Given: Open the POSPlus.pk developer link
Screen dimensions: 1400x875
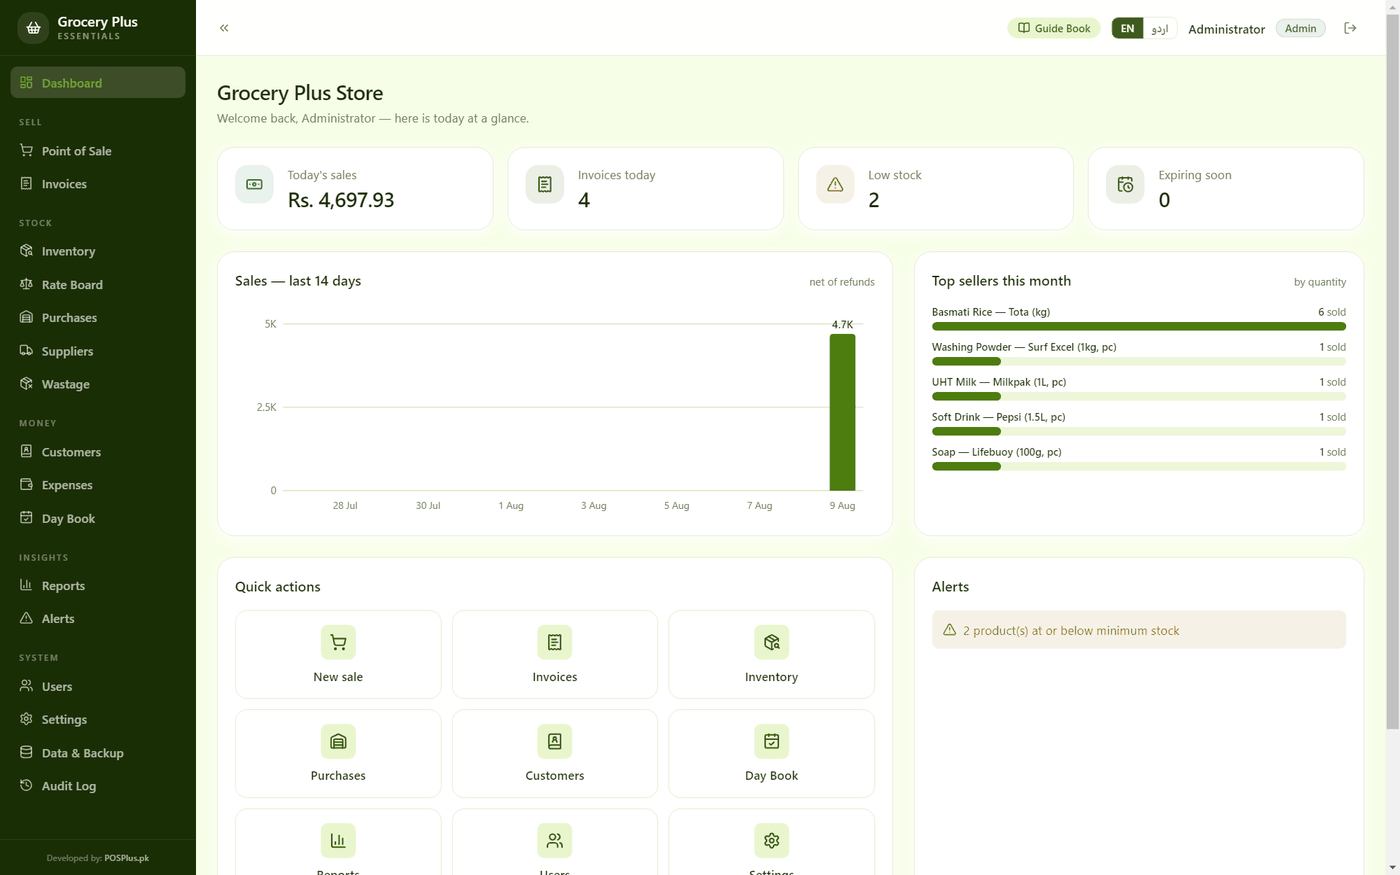Looking at the screenshot, I should [127, 858].
